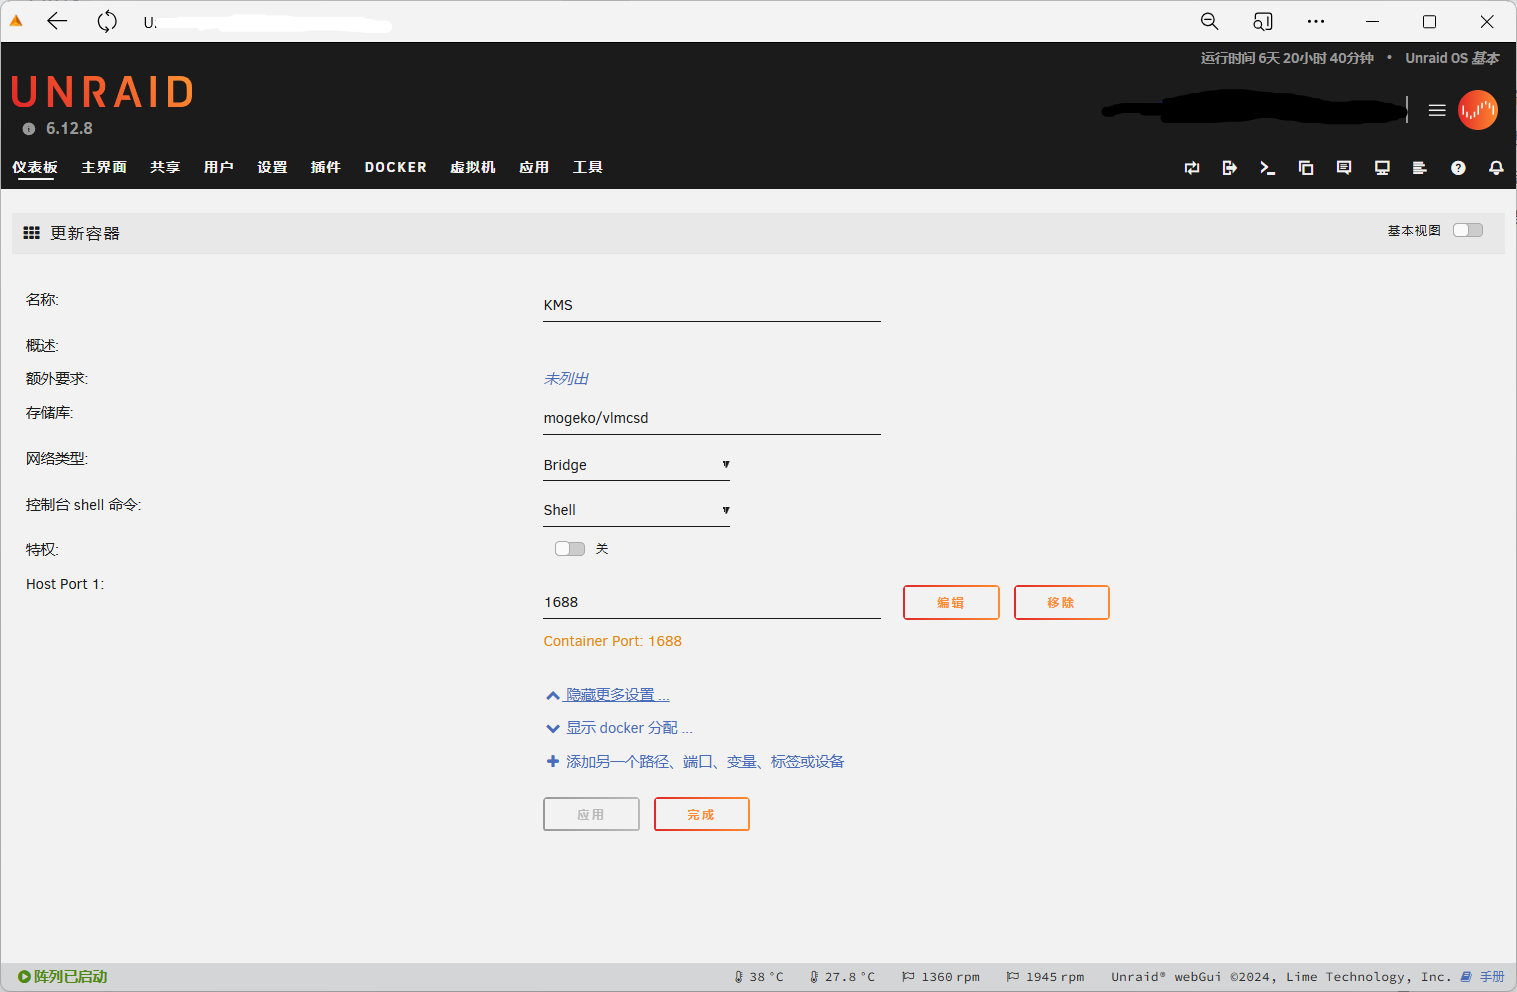The width and height of the screenshot is (1517, 992).
Task: Click the 运行时间 uptime text
Action: 1287,58
